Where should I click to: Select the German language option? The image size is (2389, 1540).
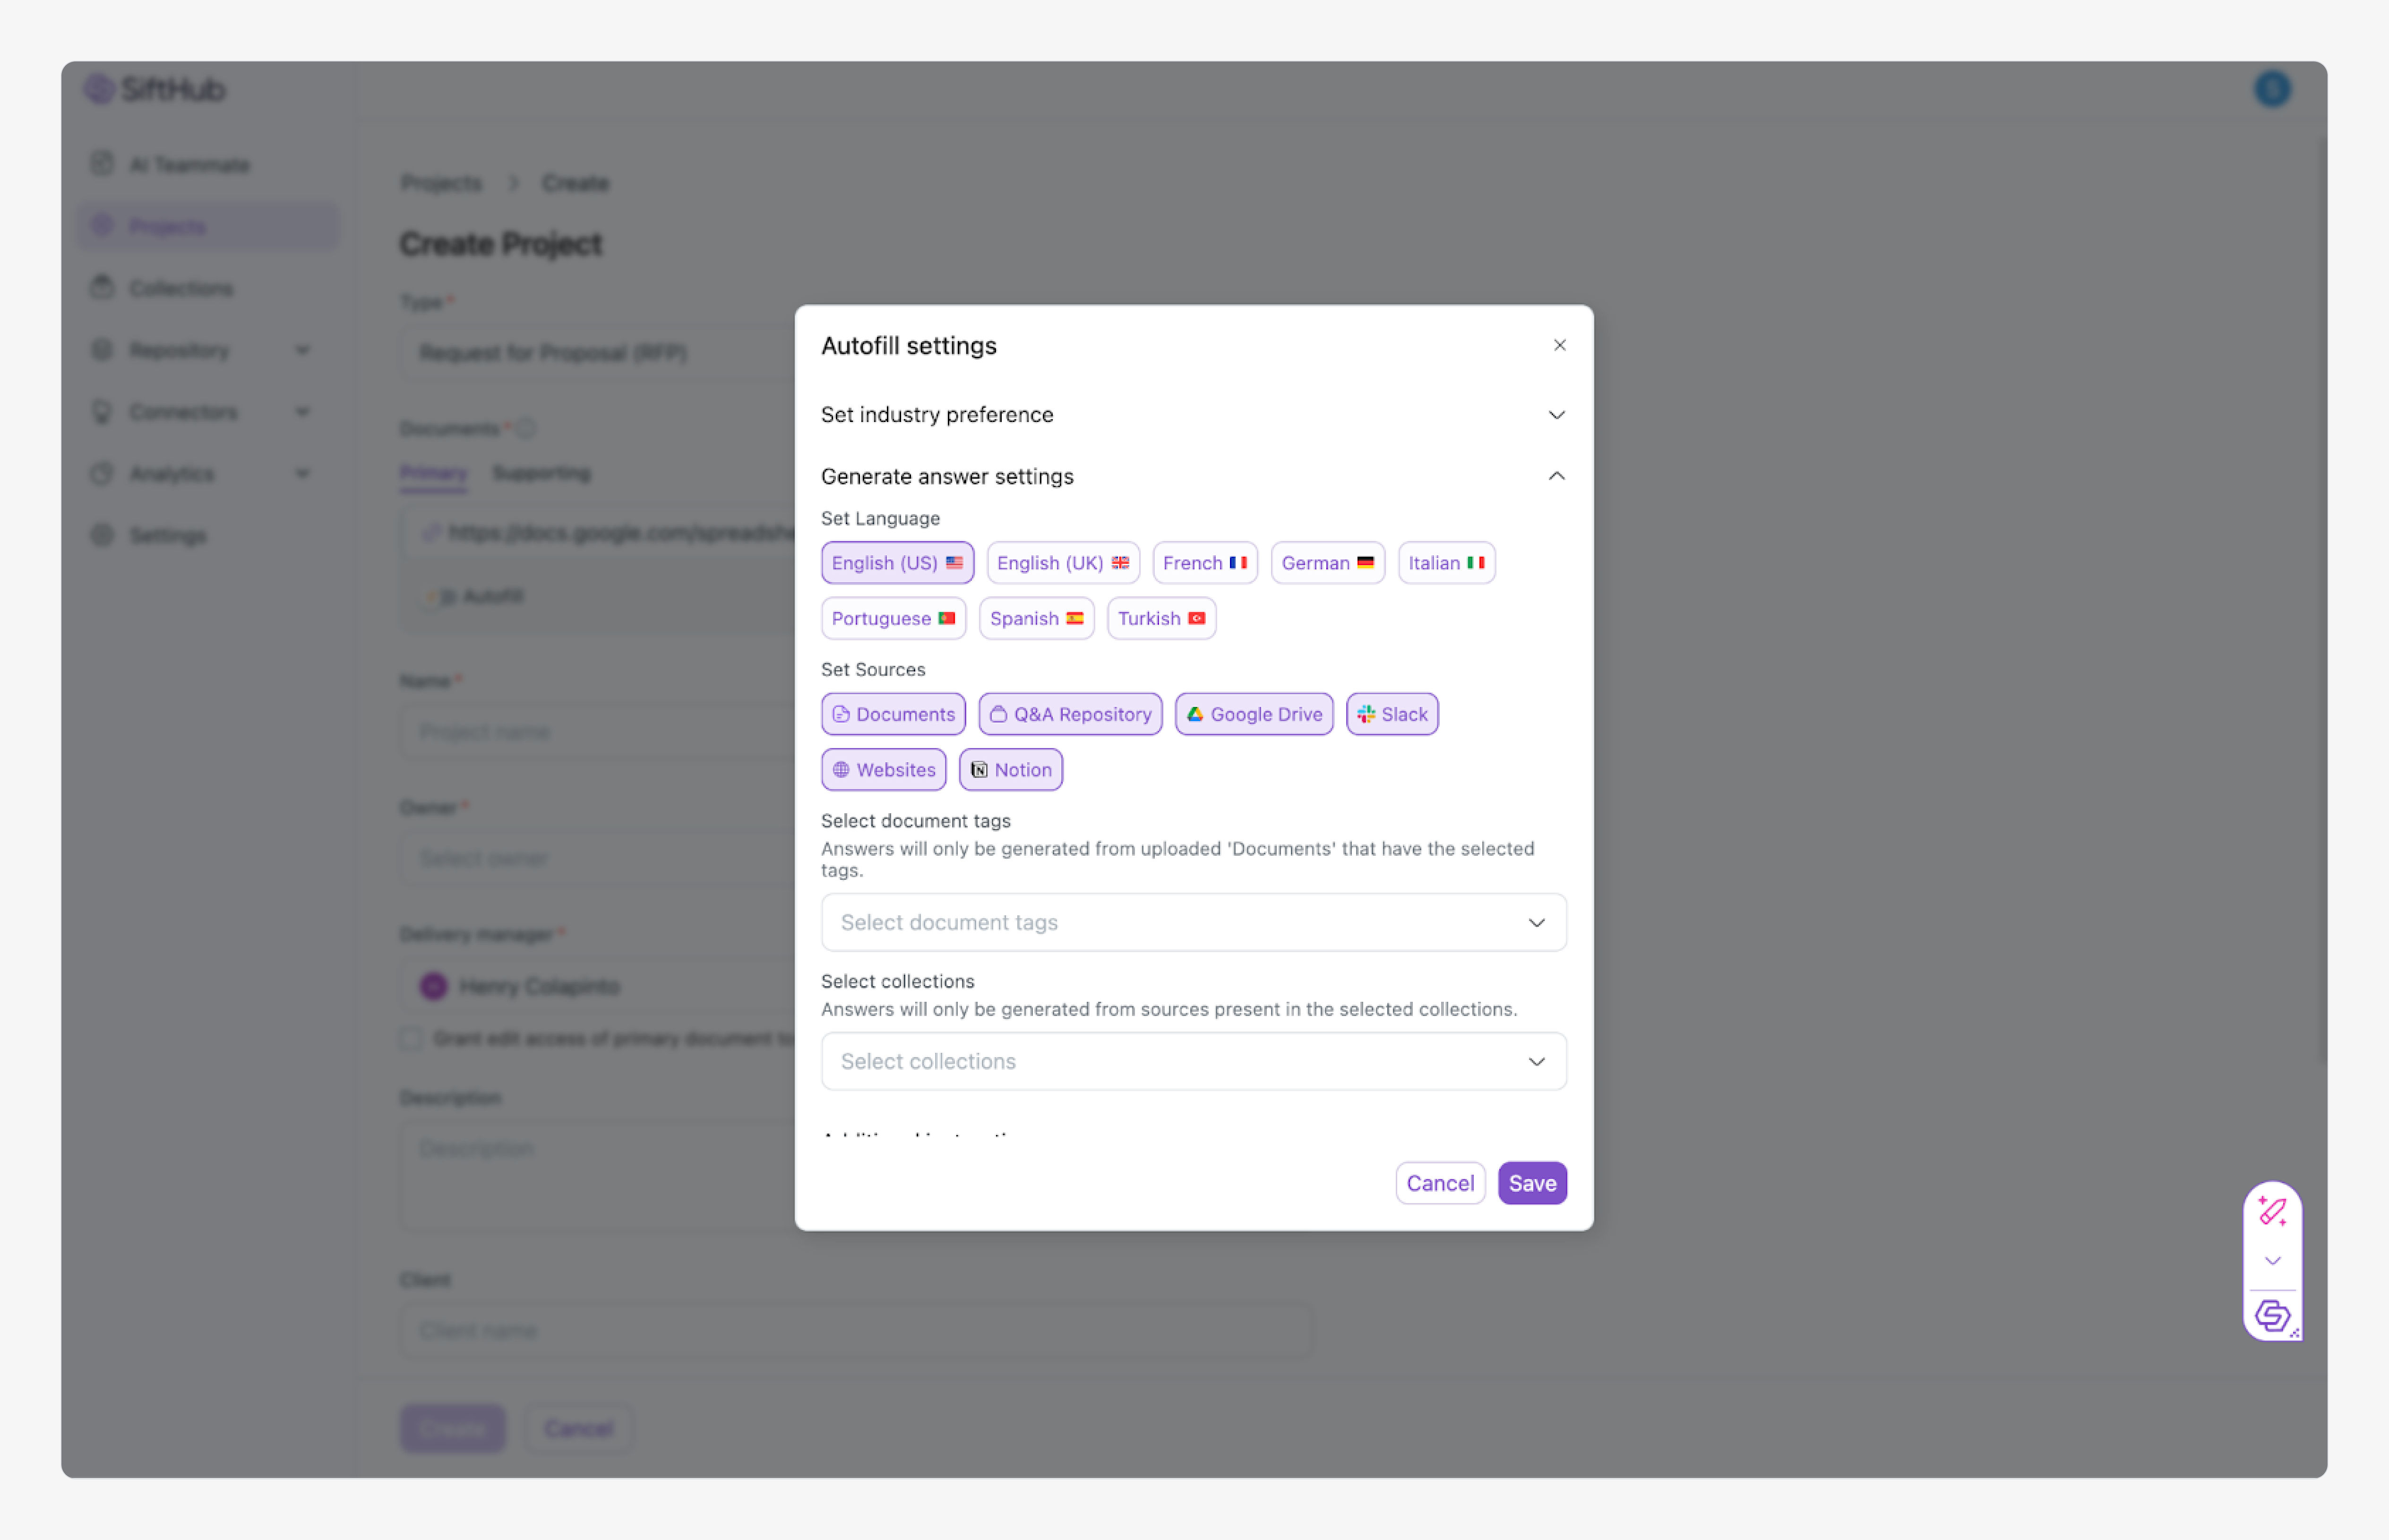click(x=1326, y=563)
